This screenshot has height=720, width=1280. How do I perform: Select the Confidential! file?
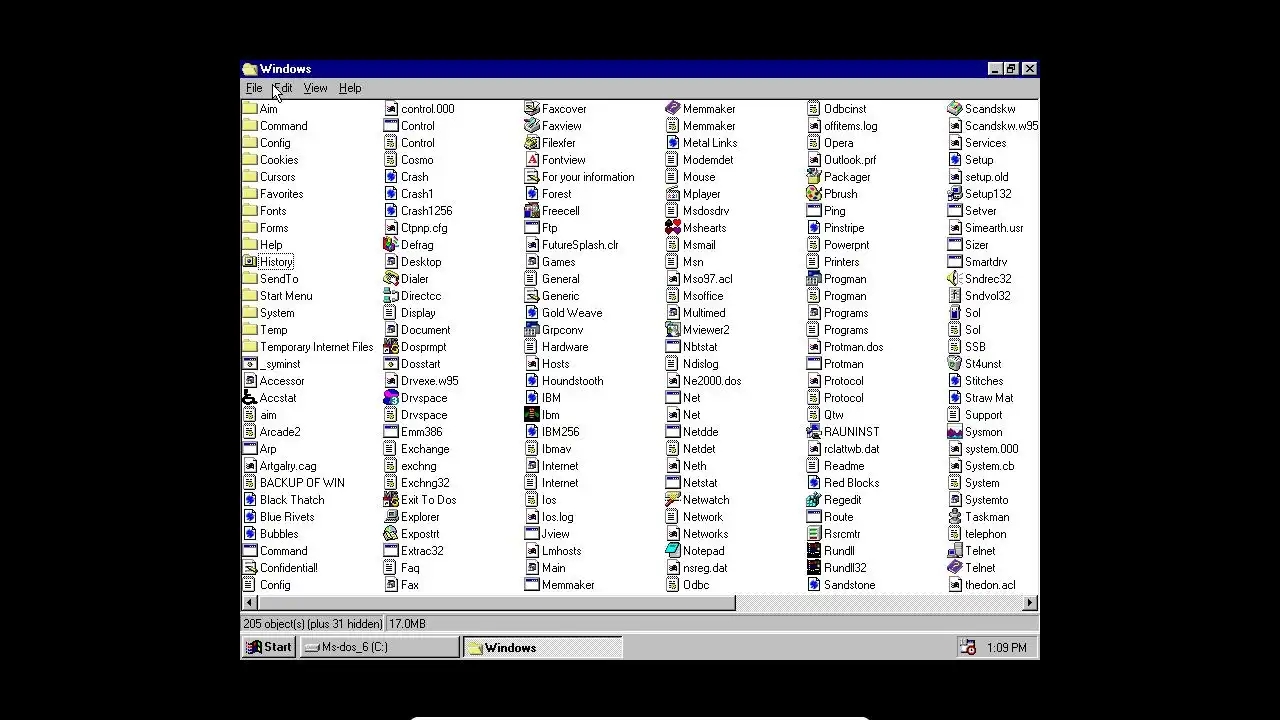pyautogui.click(x=280, y=568)
